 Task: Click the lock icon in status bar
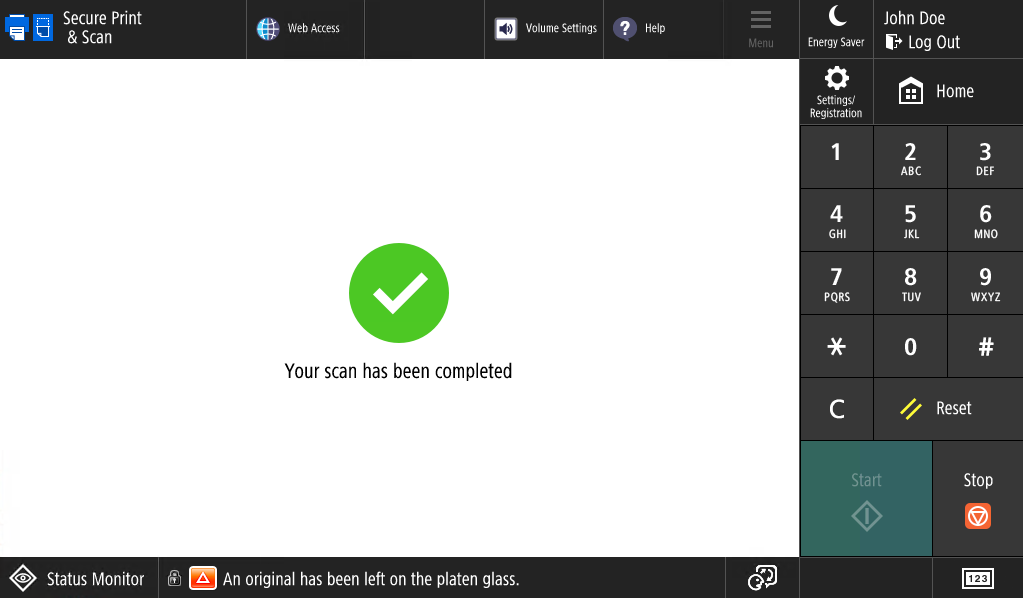point(174,578)
